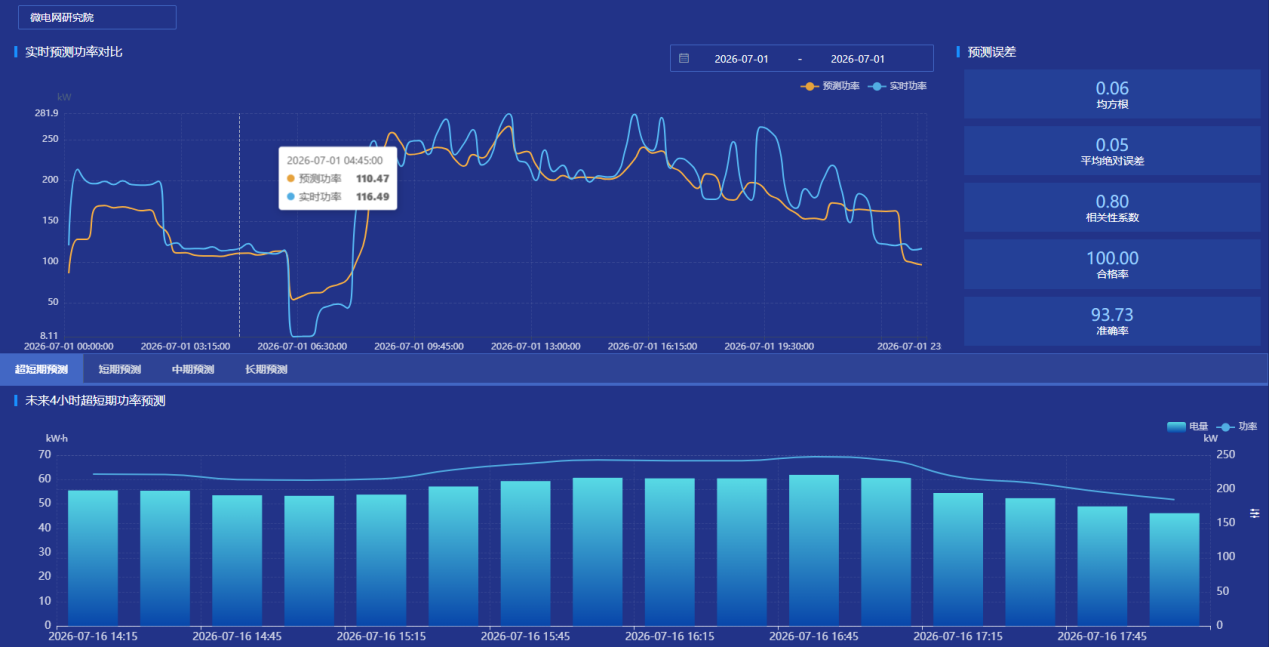This screenshot has height=647, width=1269.
Task: Click the 准确率 93.73 card
Action: point(1112,321)
